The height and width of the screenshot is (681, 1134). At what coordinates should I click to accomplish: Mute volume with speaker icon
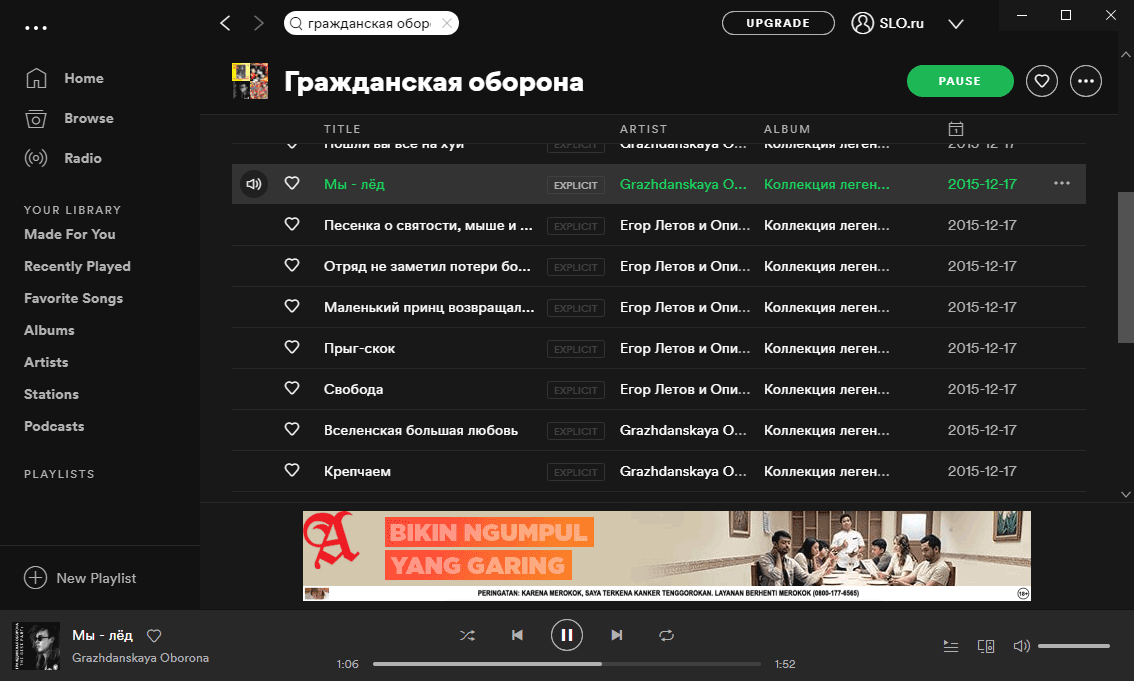point(1021,646)
